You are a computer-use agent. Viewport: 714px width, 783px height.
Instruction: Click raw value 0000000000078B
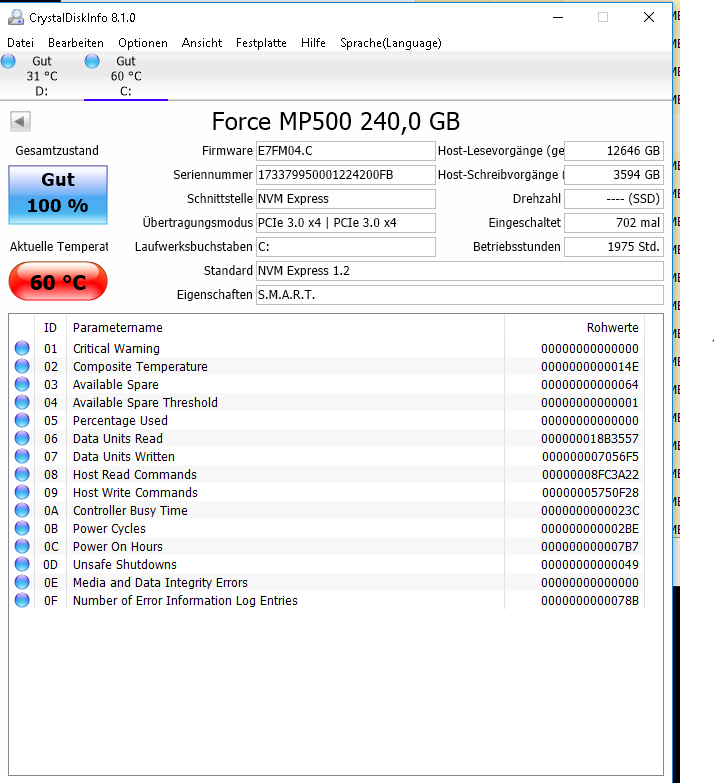590,600
